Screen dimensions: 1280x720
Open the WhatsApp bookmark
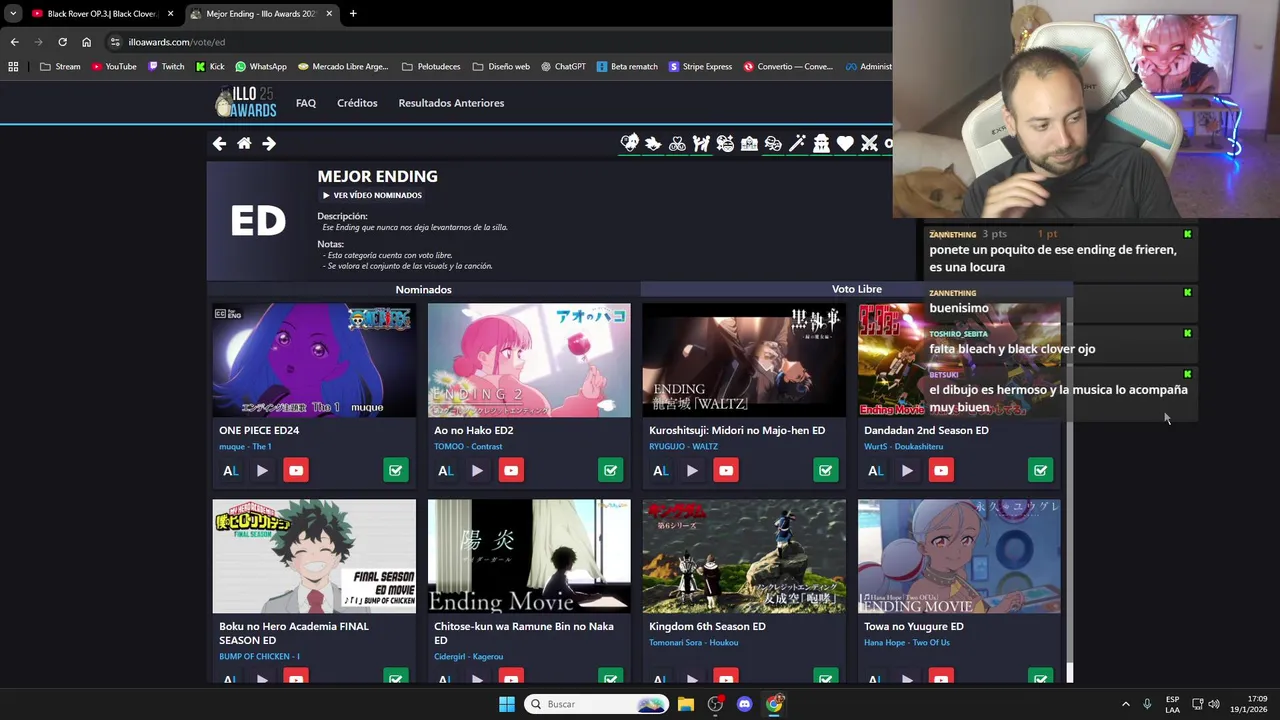261,67
